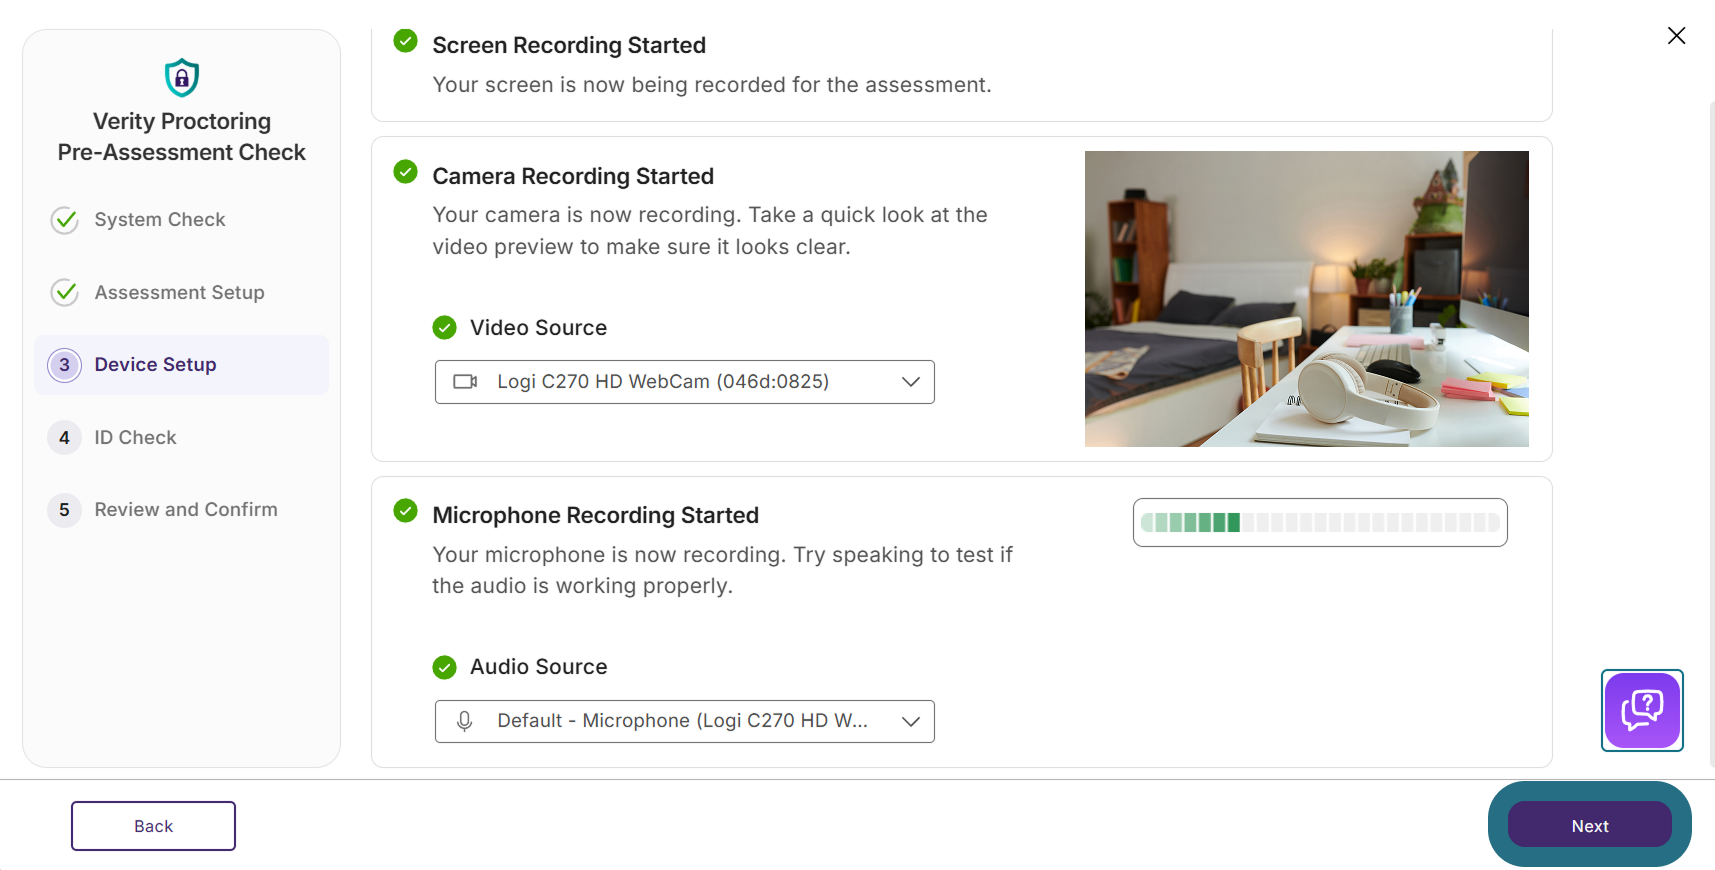Click the Next button
The height and width of the screenshot is (870, 1715).
click(1590, 825)
